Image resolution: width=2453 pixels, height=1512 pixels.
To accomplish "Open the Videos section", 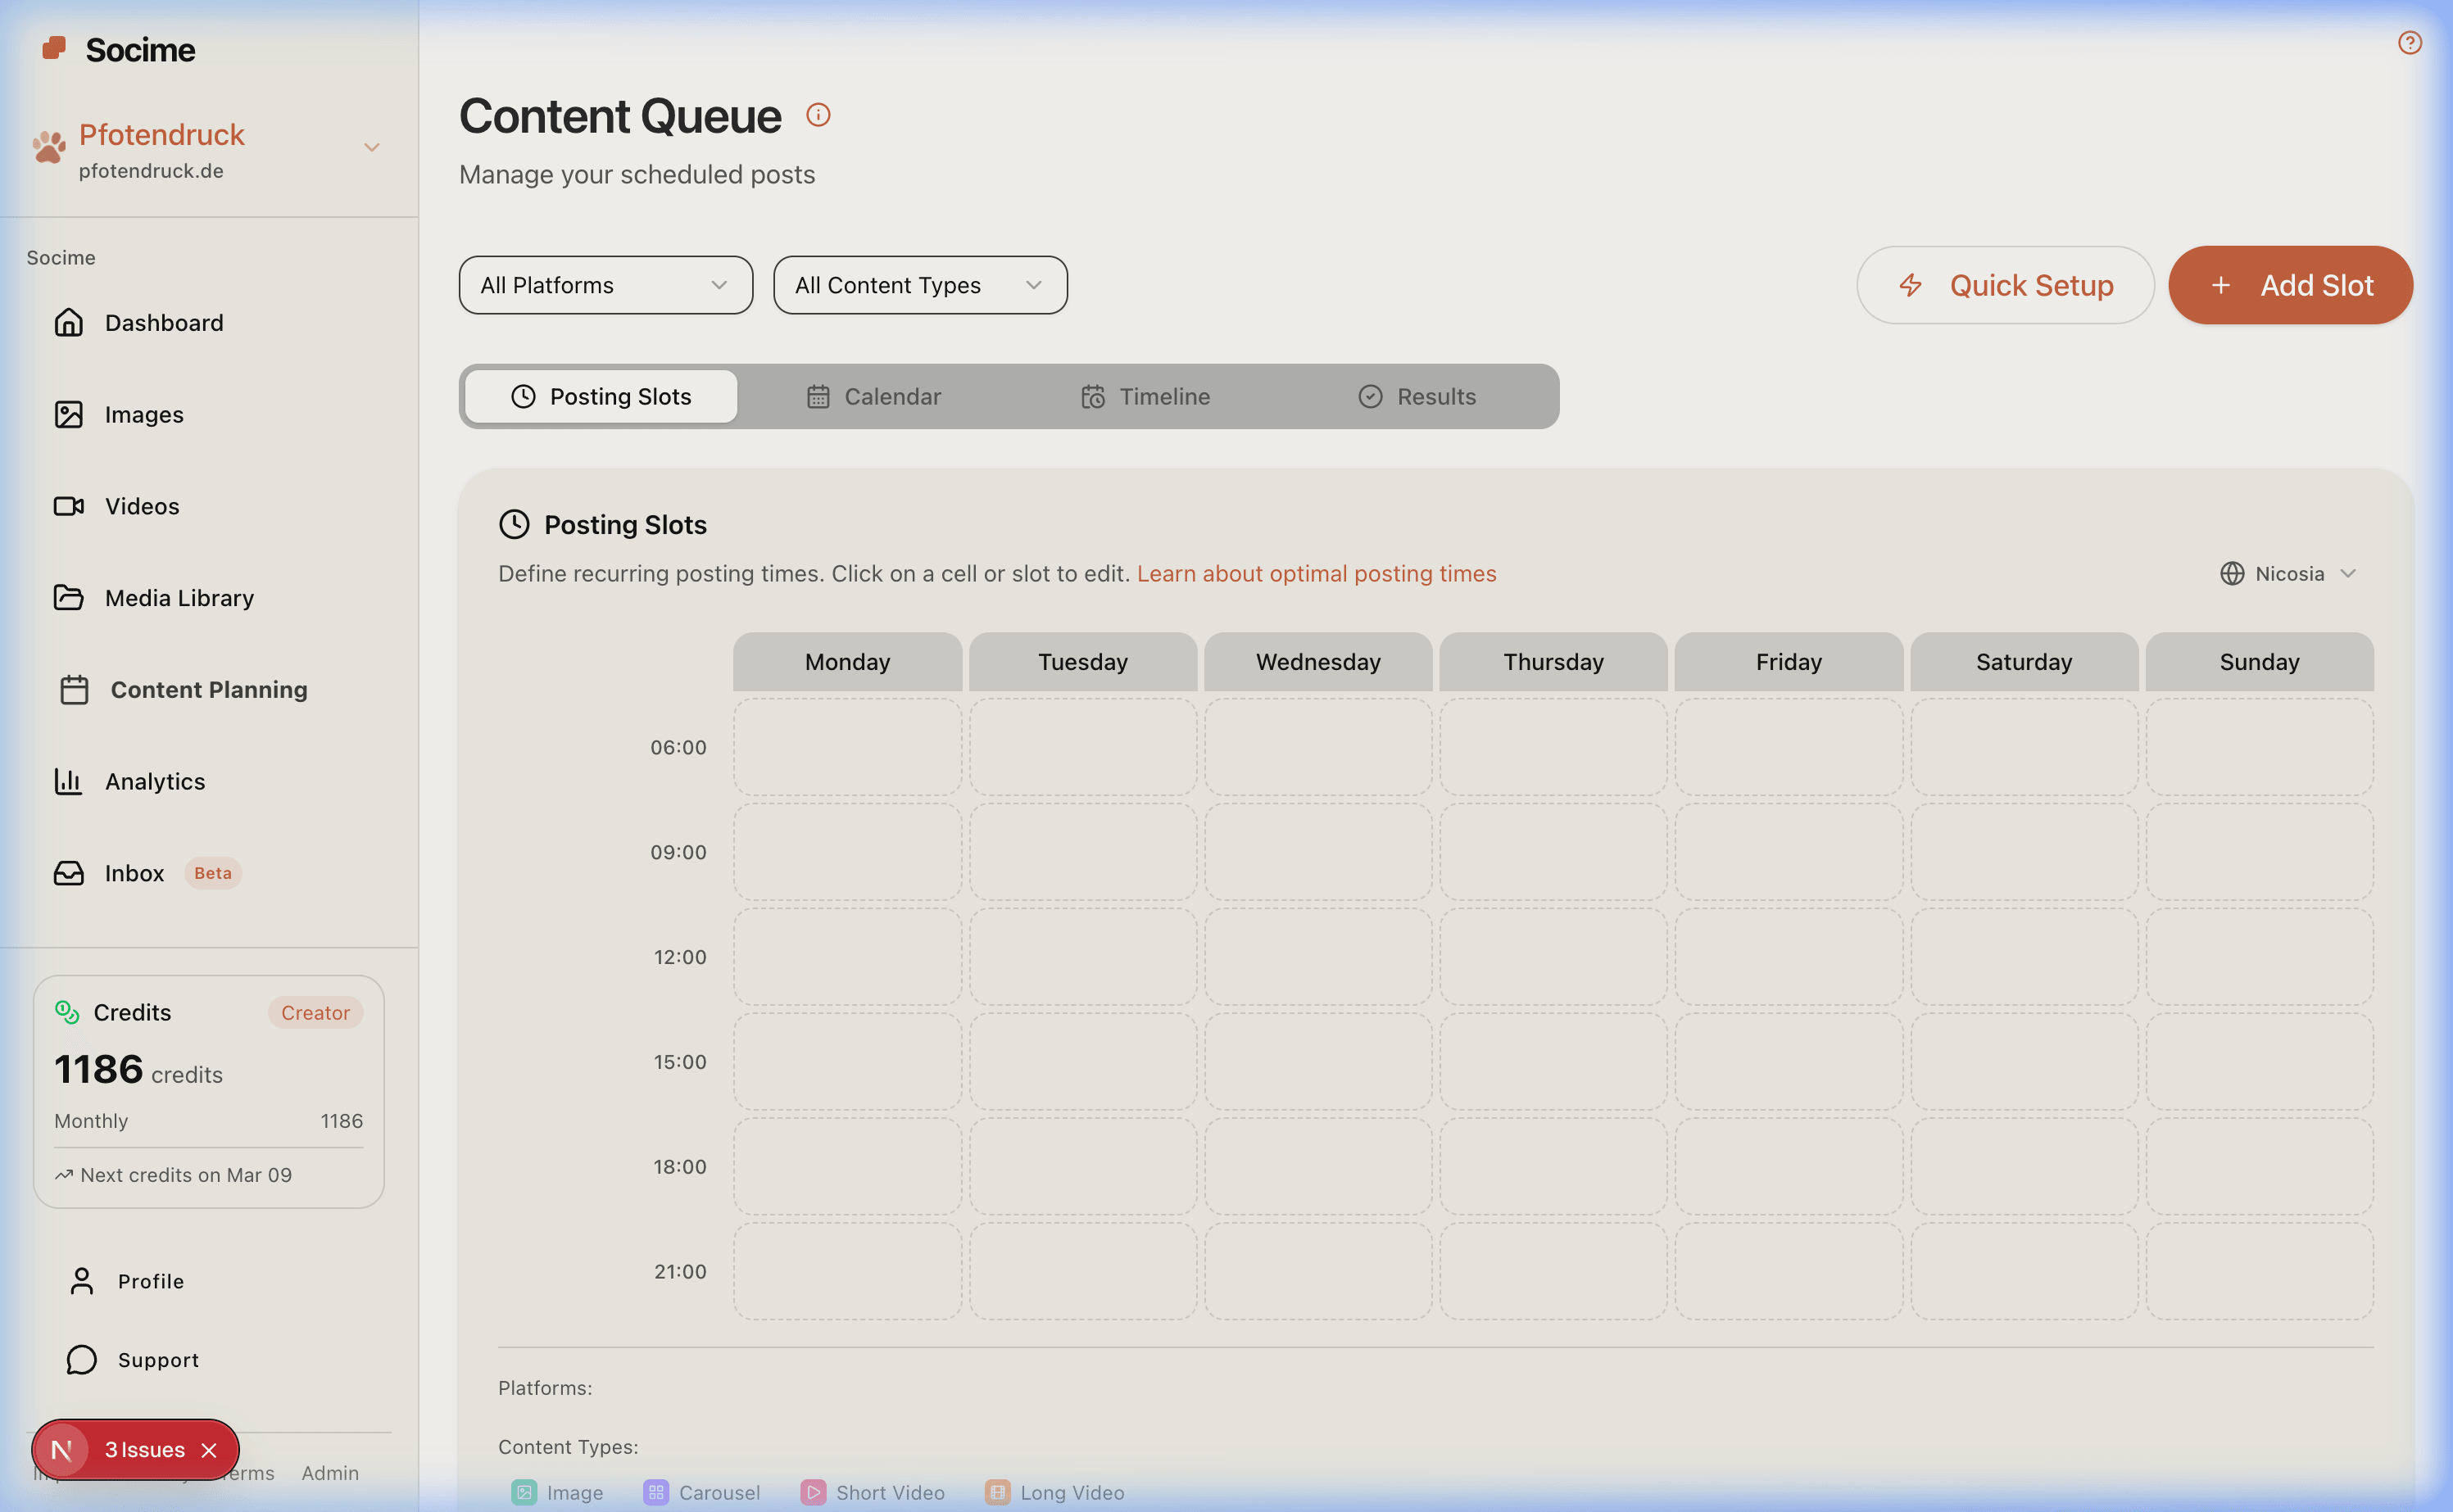I will click(x=141, y=506).
